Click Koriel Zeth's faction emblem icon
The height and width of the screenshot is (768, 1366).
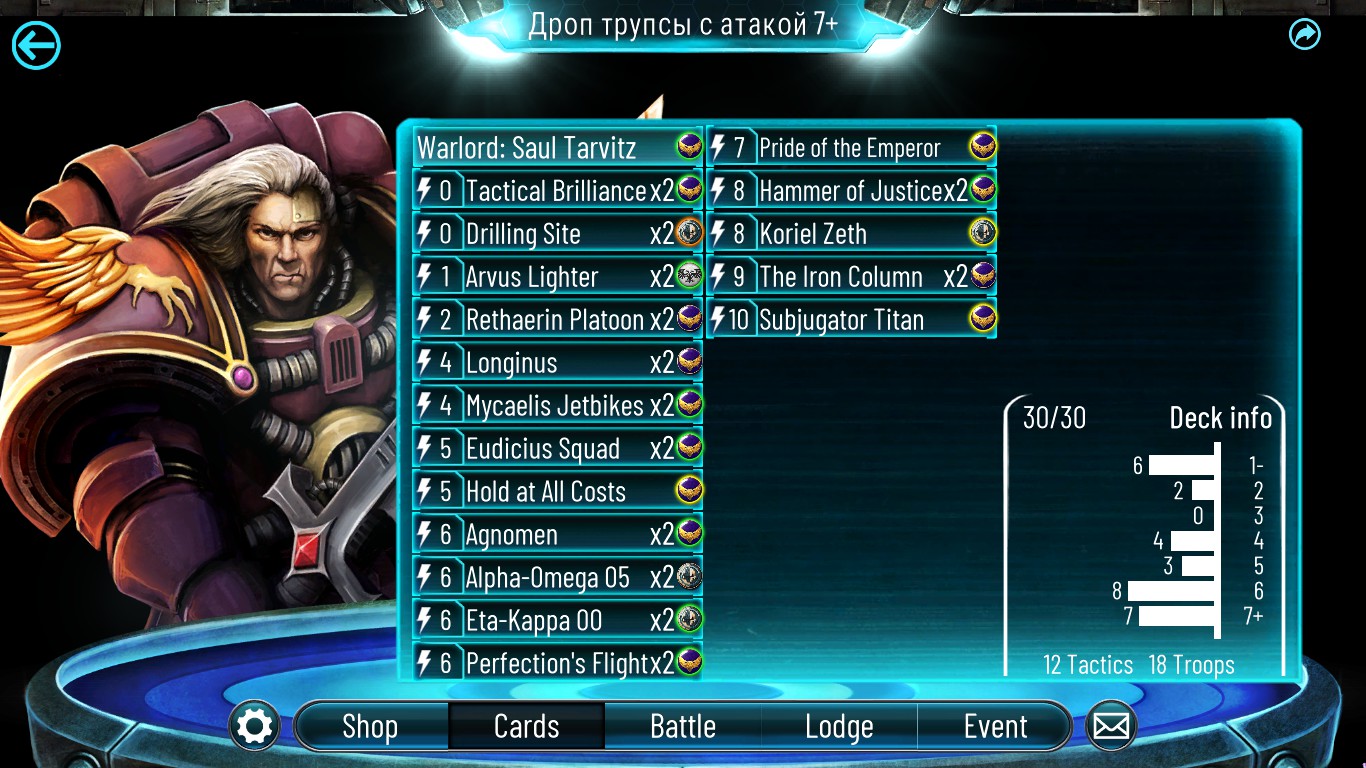(983, 233)
